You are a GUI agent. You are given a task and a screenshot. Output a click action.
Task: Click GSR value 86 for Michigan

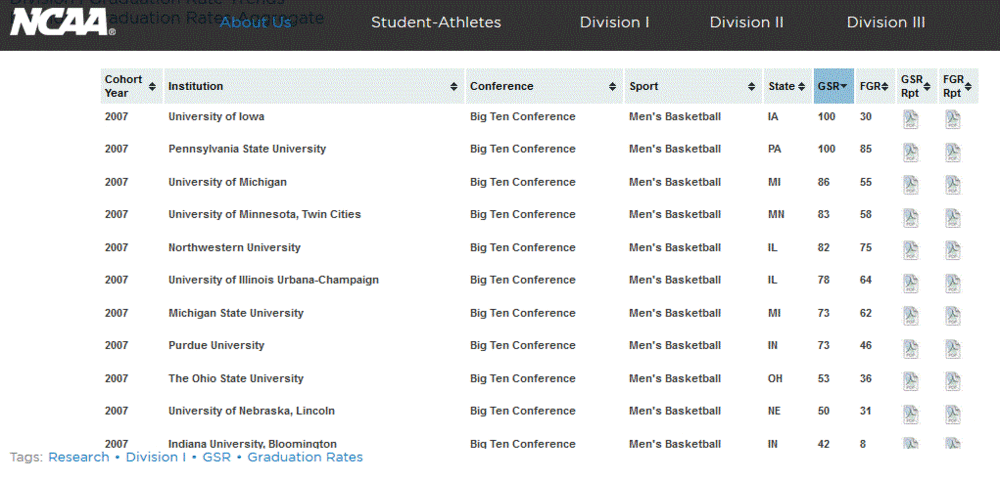coord(824,182)
